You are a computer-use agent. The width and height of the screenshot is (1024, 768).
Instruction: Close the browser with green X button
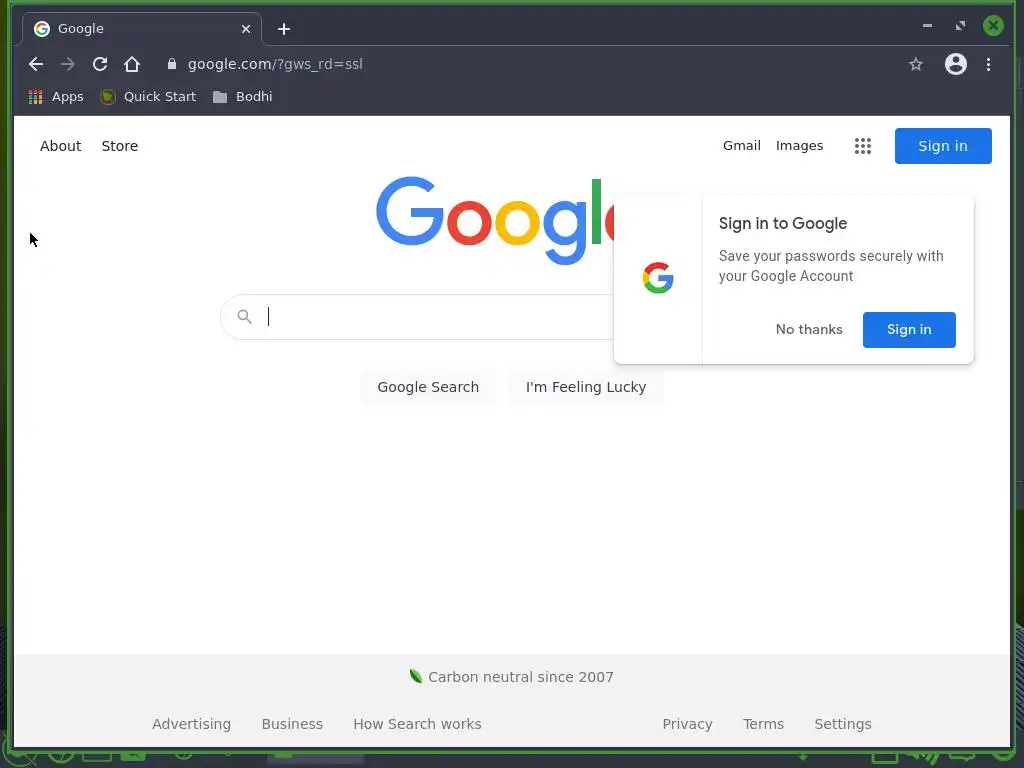(993, 25)
